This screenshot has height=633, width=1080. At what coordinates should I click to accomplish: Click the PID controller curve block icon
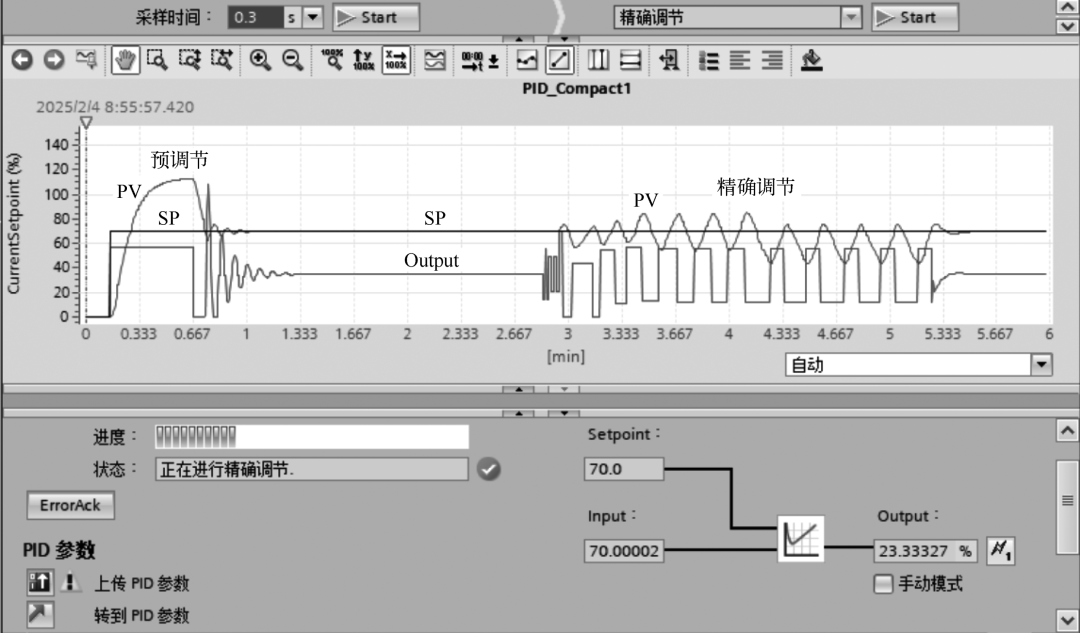click(800, 539)
